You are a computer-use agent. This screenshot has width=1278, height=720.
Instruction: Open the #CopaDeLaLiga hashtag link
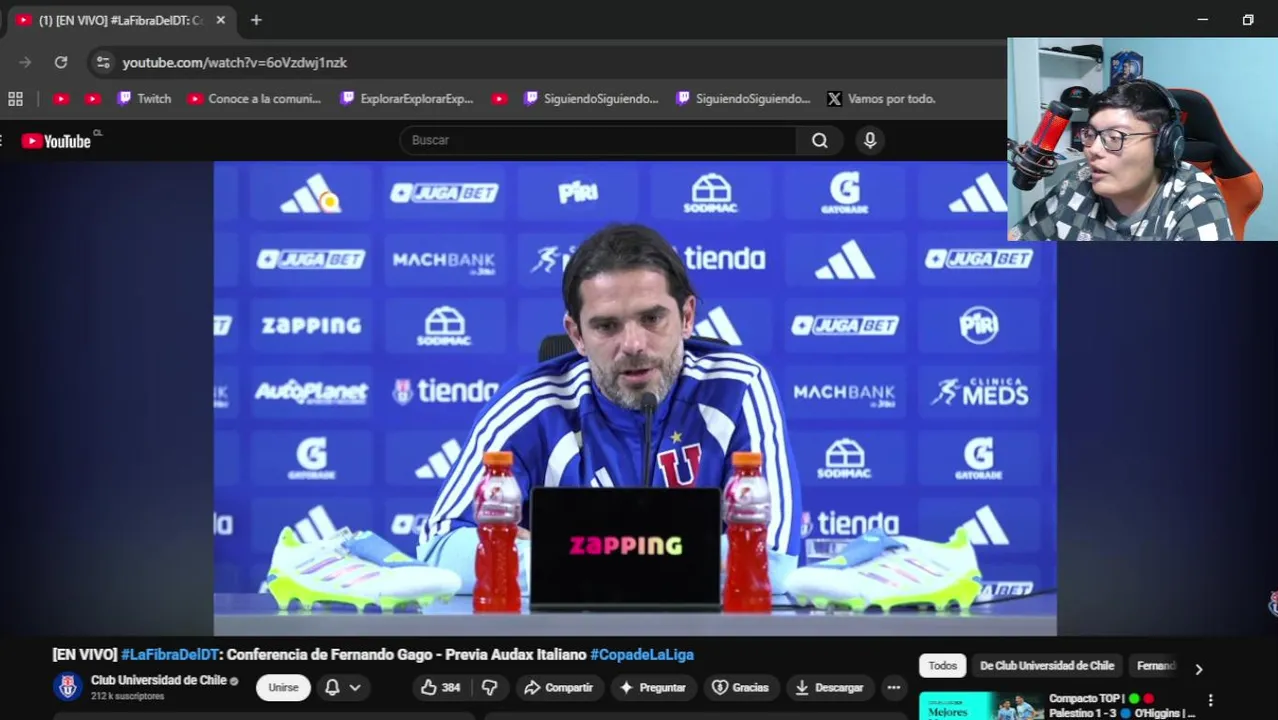[x=642, y=654]
